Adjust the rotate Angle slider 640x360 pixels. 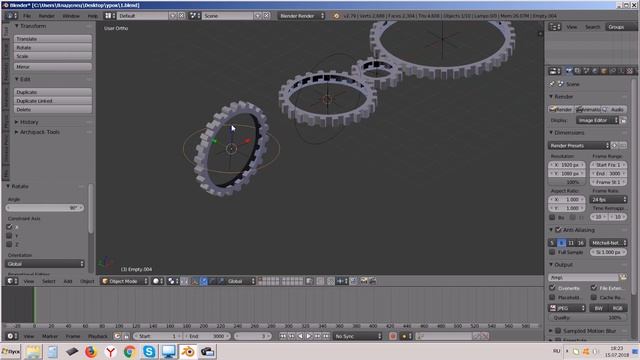(45, 208)
